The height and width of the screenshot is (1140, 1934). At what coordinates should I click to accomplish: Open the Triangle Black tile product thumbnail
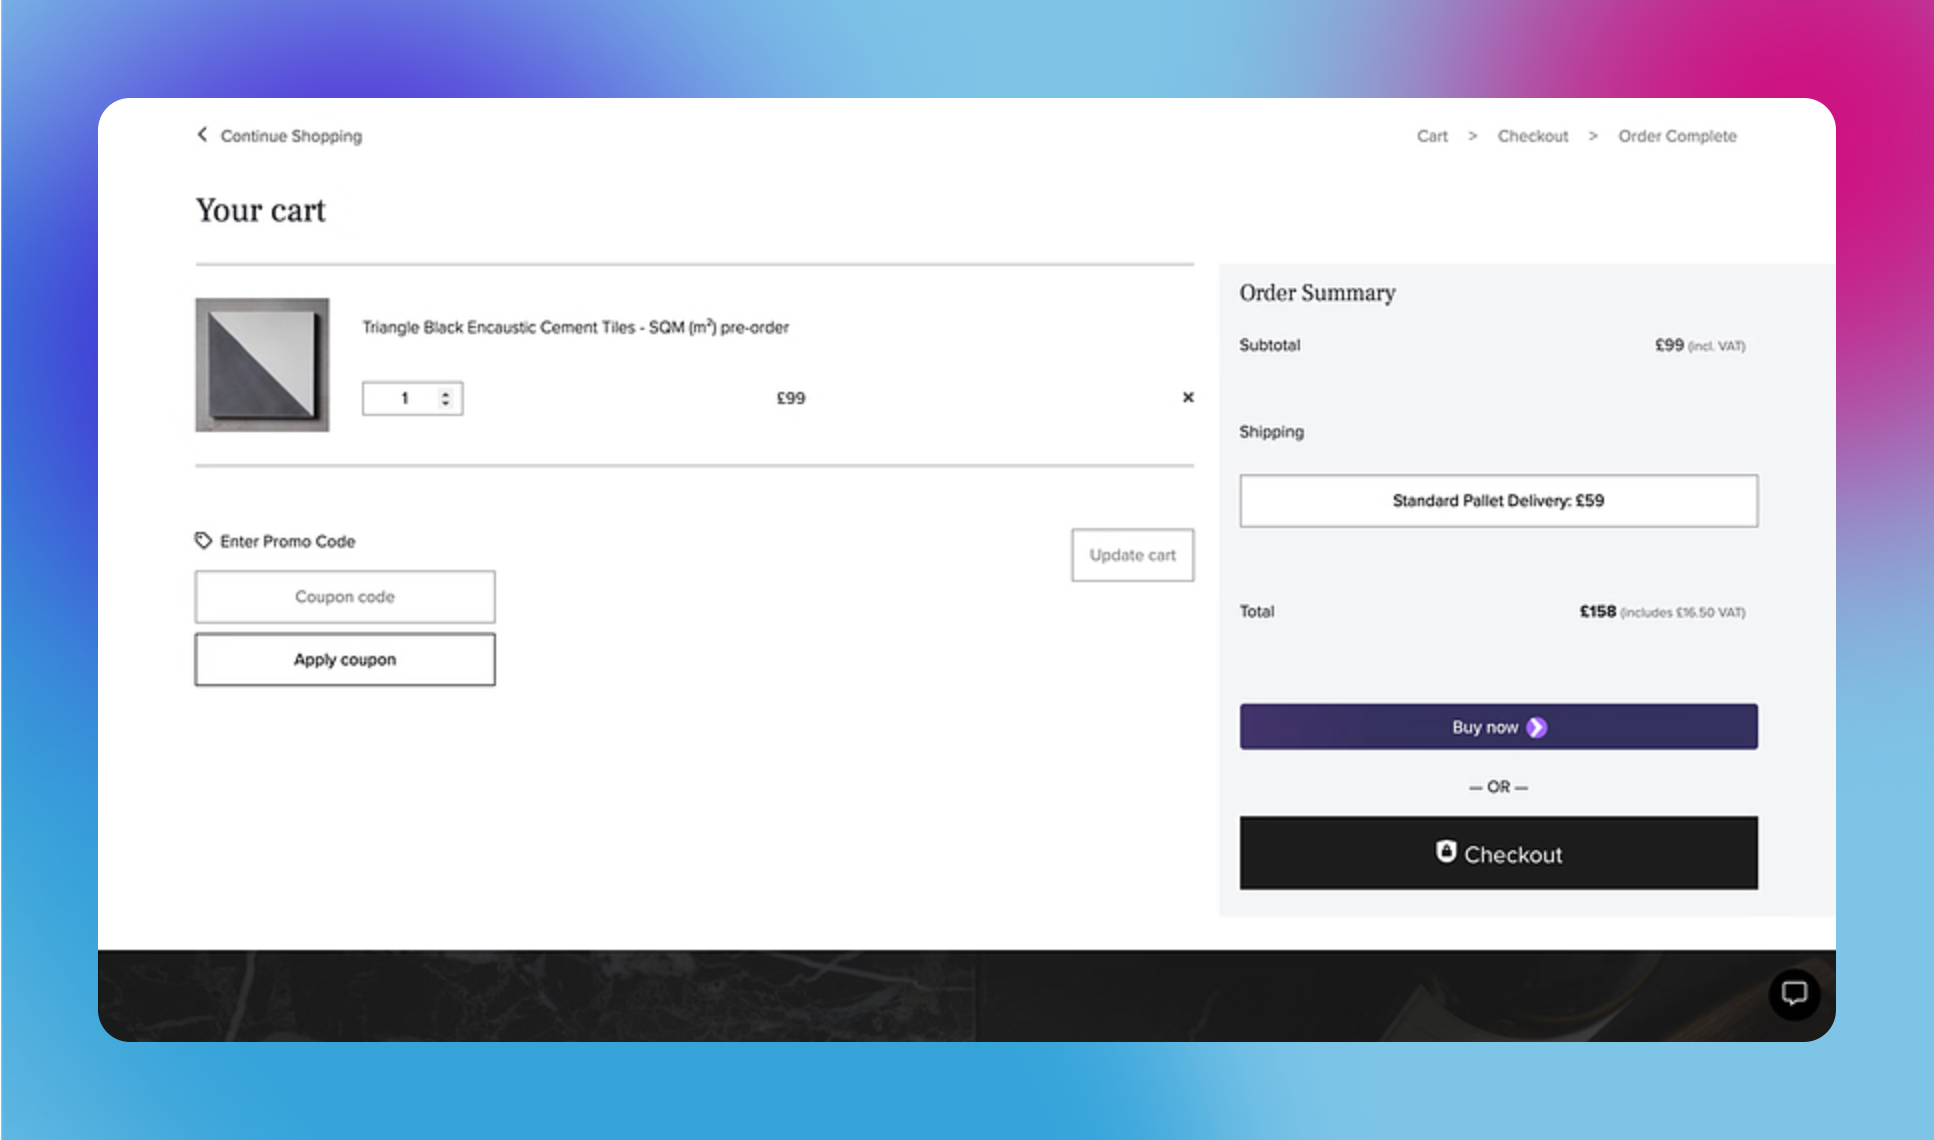click(x=262, y=365)
